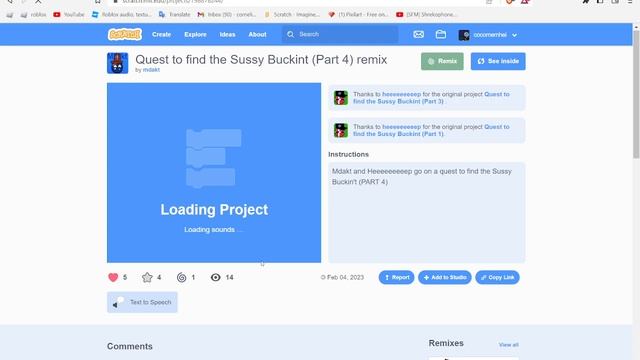Stop page loading in the browser toolbar
640x360 pixels.
pyautogui.click(x=38, y=2)
